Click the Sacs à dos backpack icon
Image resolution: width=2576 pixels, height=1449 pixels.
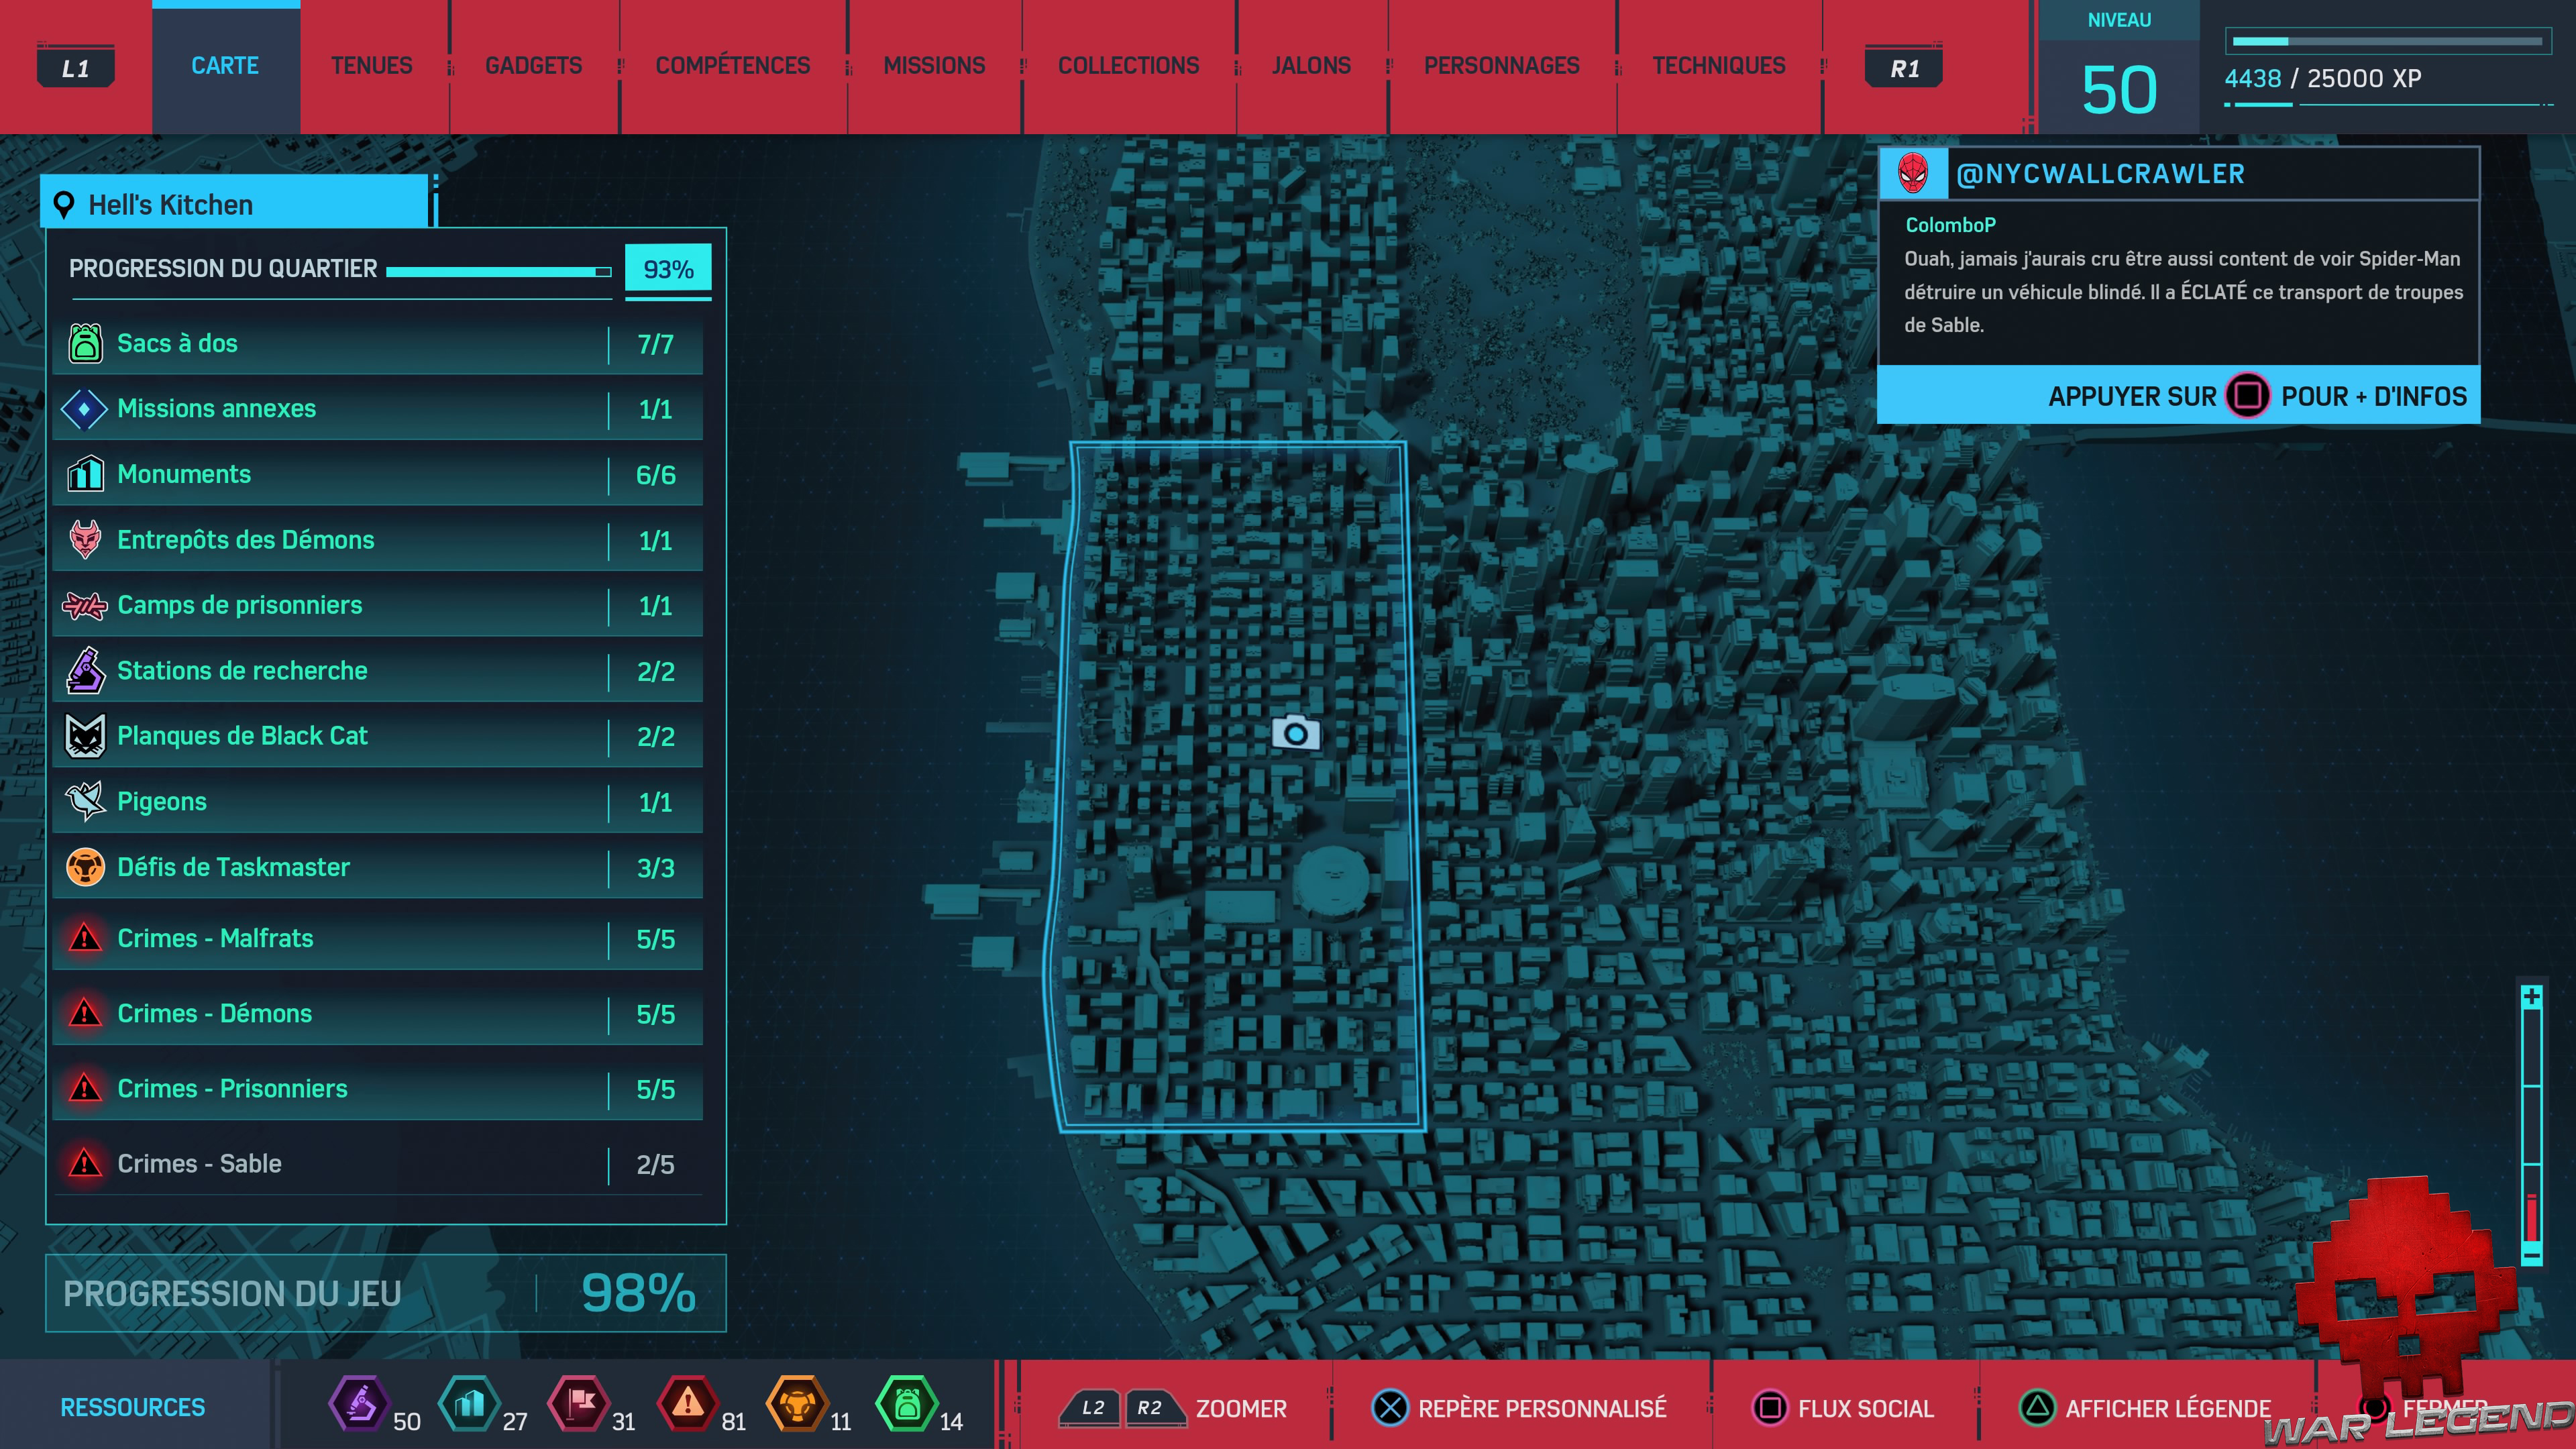(x=85, y=343)
